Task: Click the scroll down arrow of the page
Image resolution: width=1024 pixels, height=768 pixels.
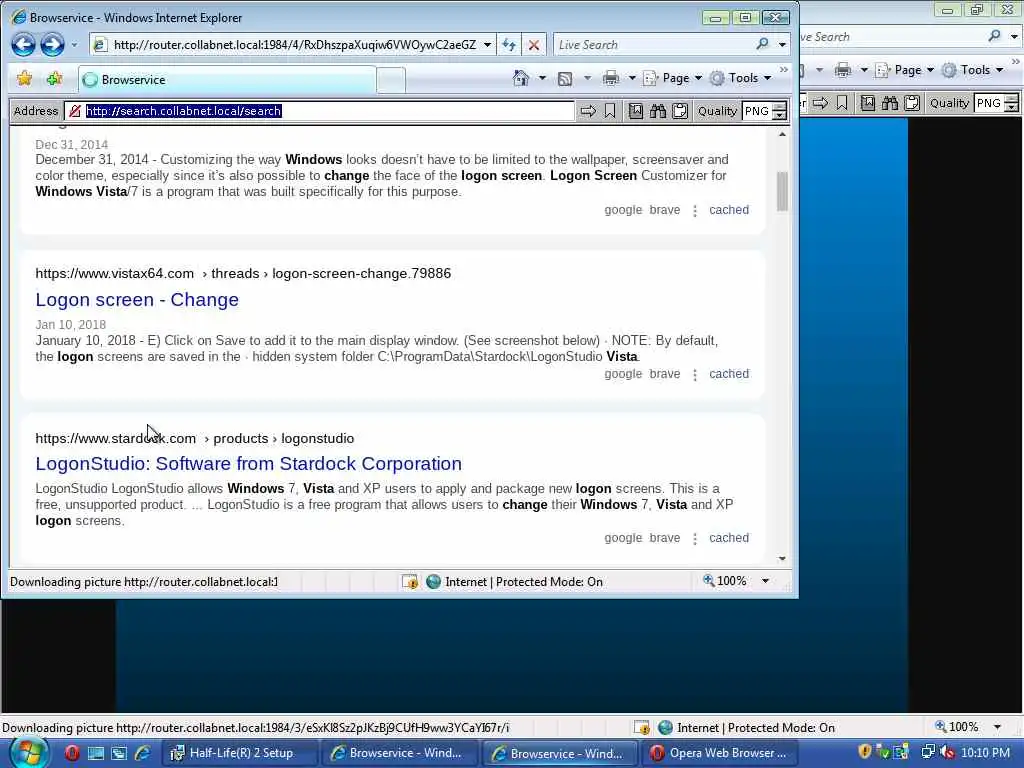Action: [x=782, y=558]
